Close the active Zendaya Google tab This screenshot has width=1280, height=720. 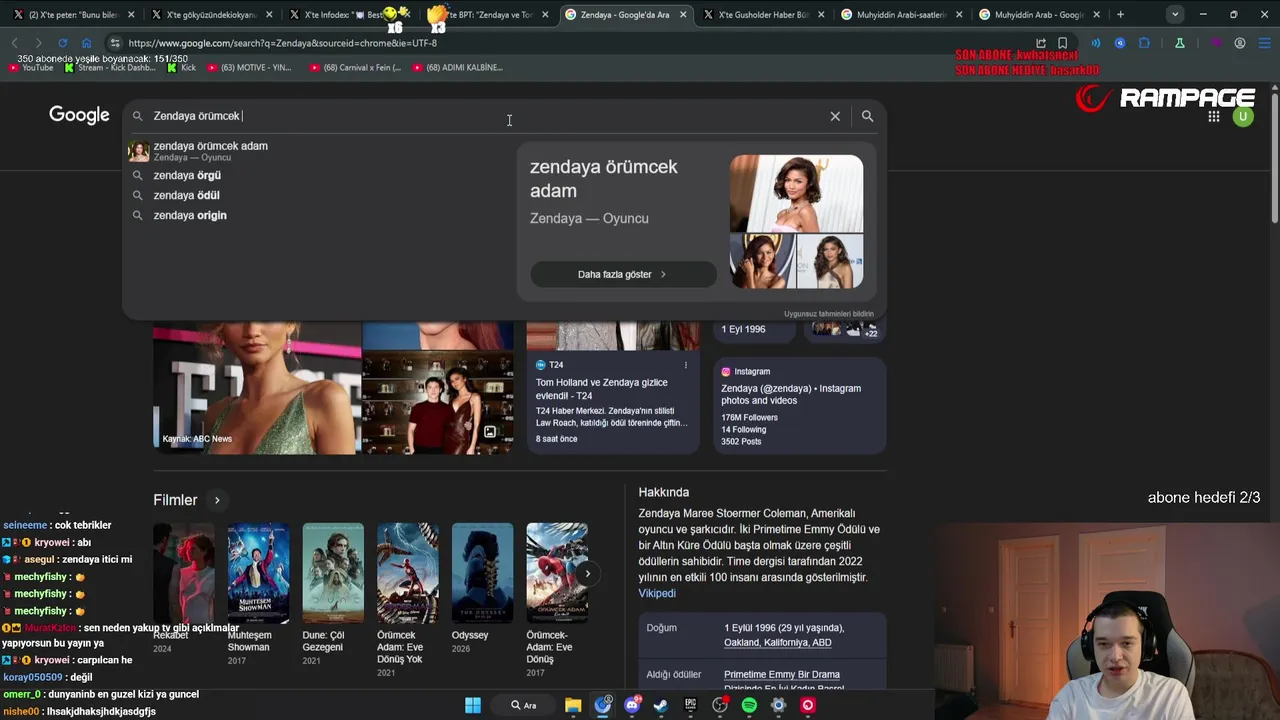[683, 15]
